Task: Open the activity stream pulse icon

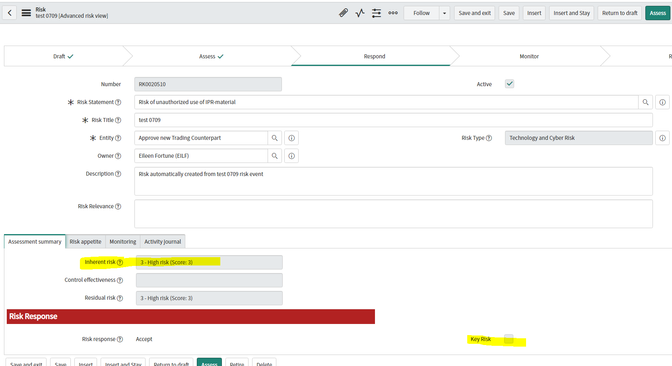Action: 360,13
